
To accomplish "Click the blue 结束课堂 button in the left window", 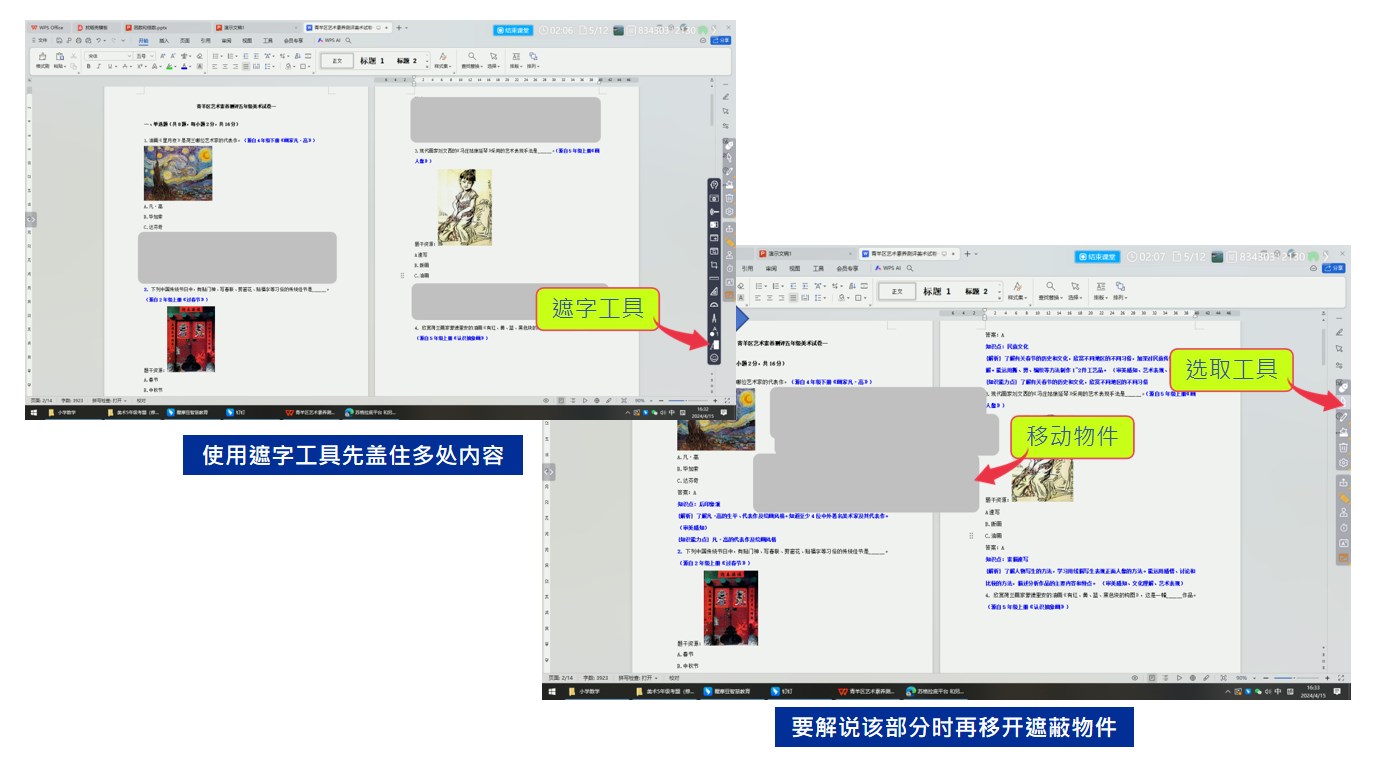I will click(513, 30).
